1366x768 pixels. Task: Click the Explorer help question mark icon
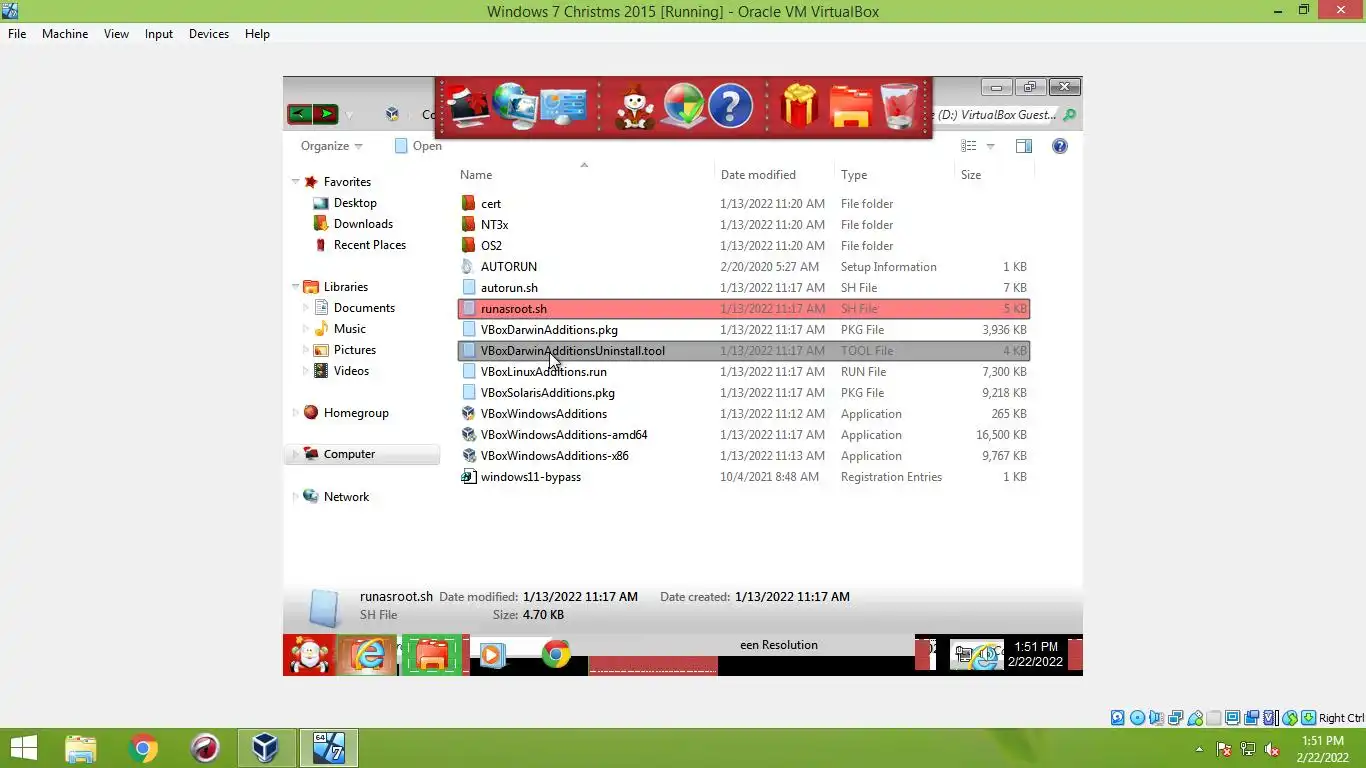click(1060, 146)
